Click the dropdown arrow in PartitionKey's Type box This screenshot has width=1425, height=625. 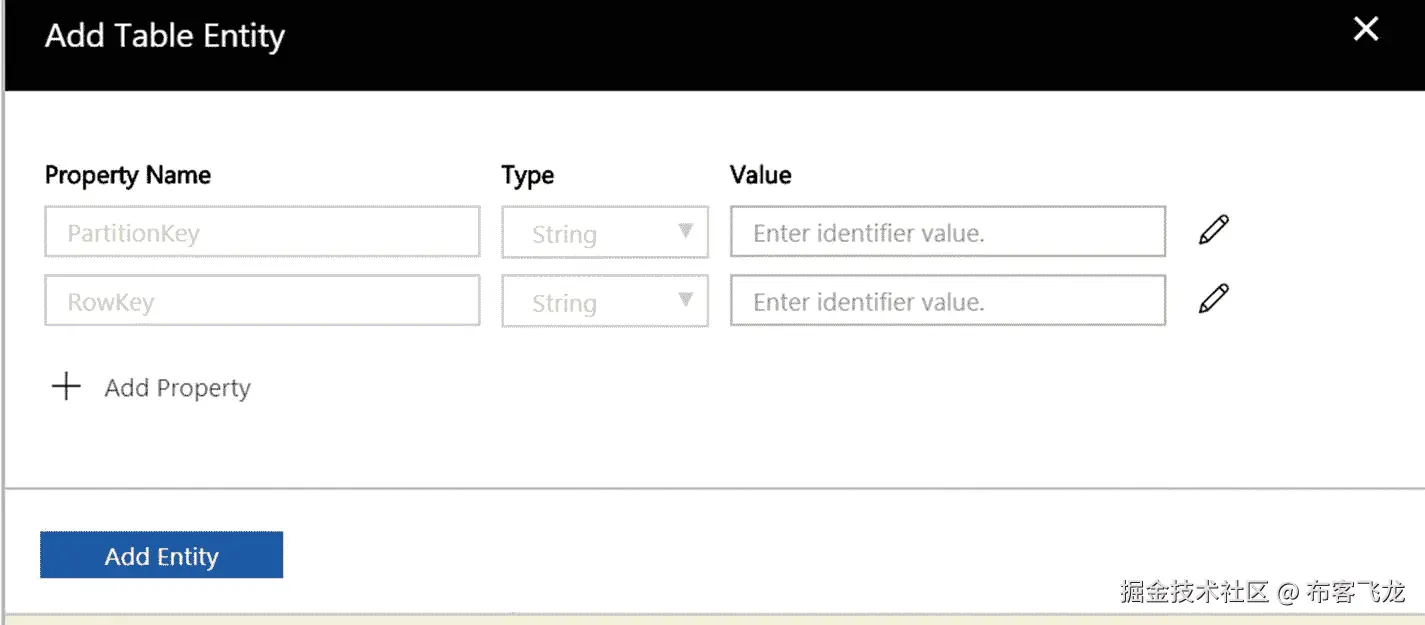click(685, 231)
